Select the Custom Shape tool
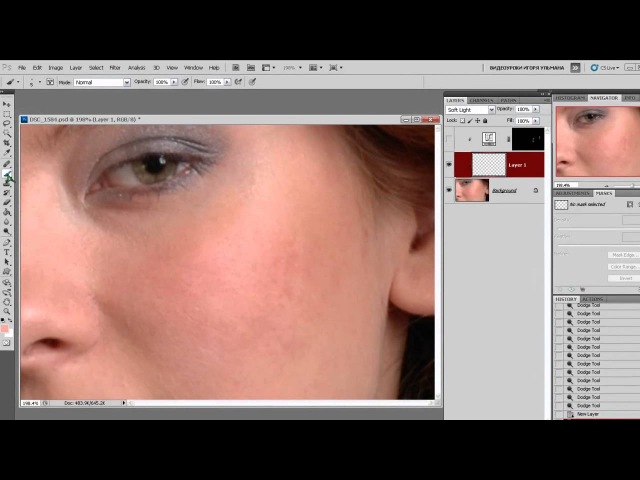 [7, 272]
